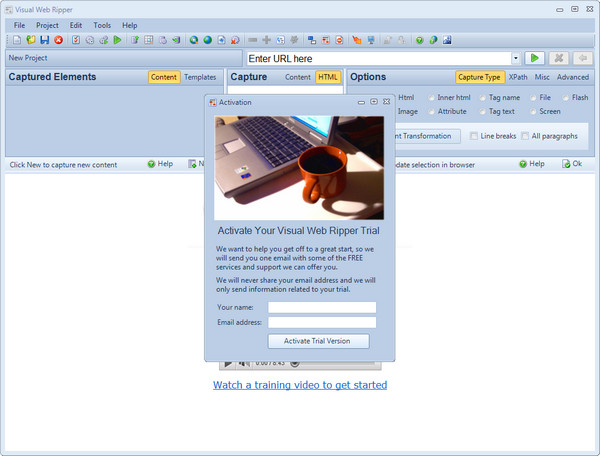
Task: Click the gray back arrow beside URL
Action: (583, 58)
